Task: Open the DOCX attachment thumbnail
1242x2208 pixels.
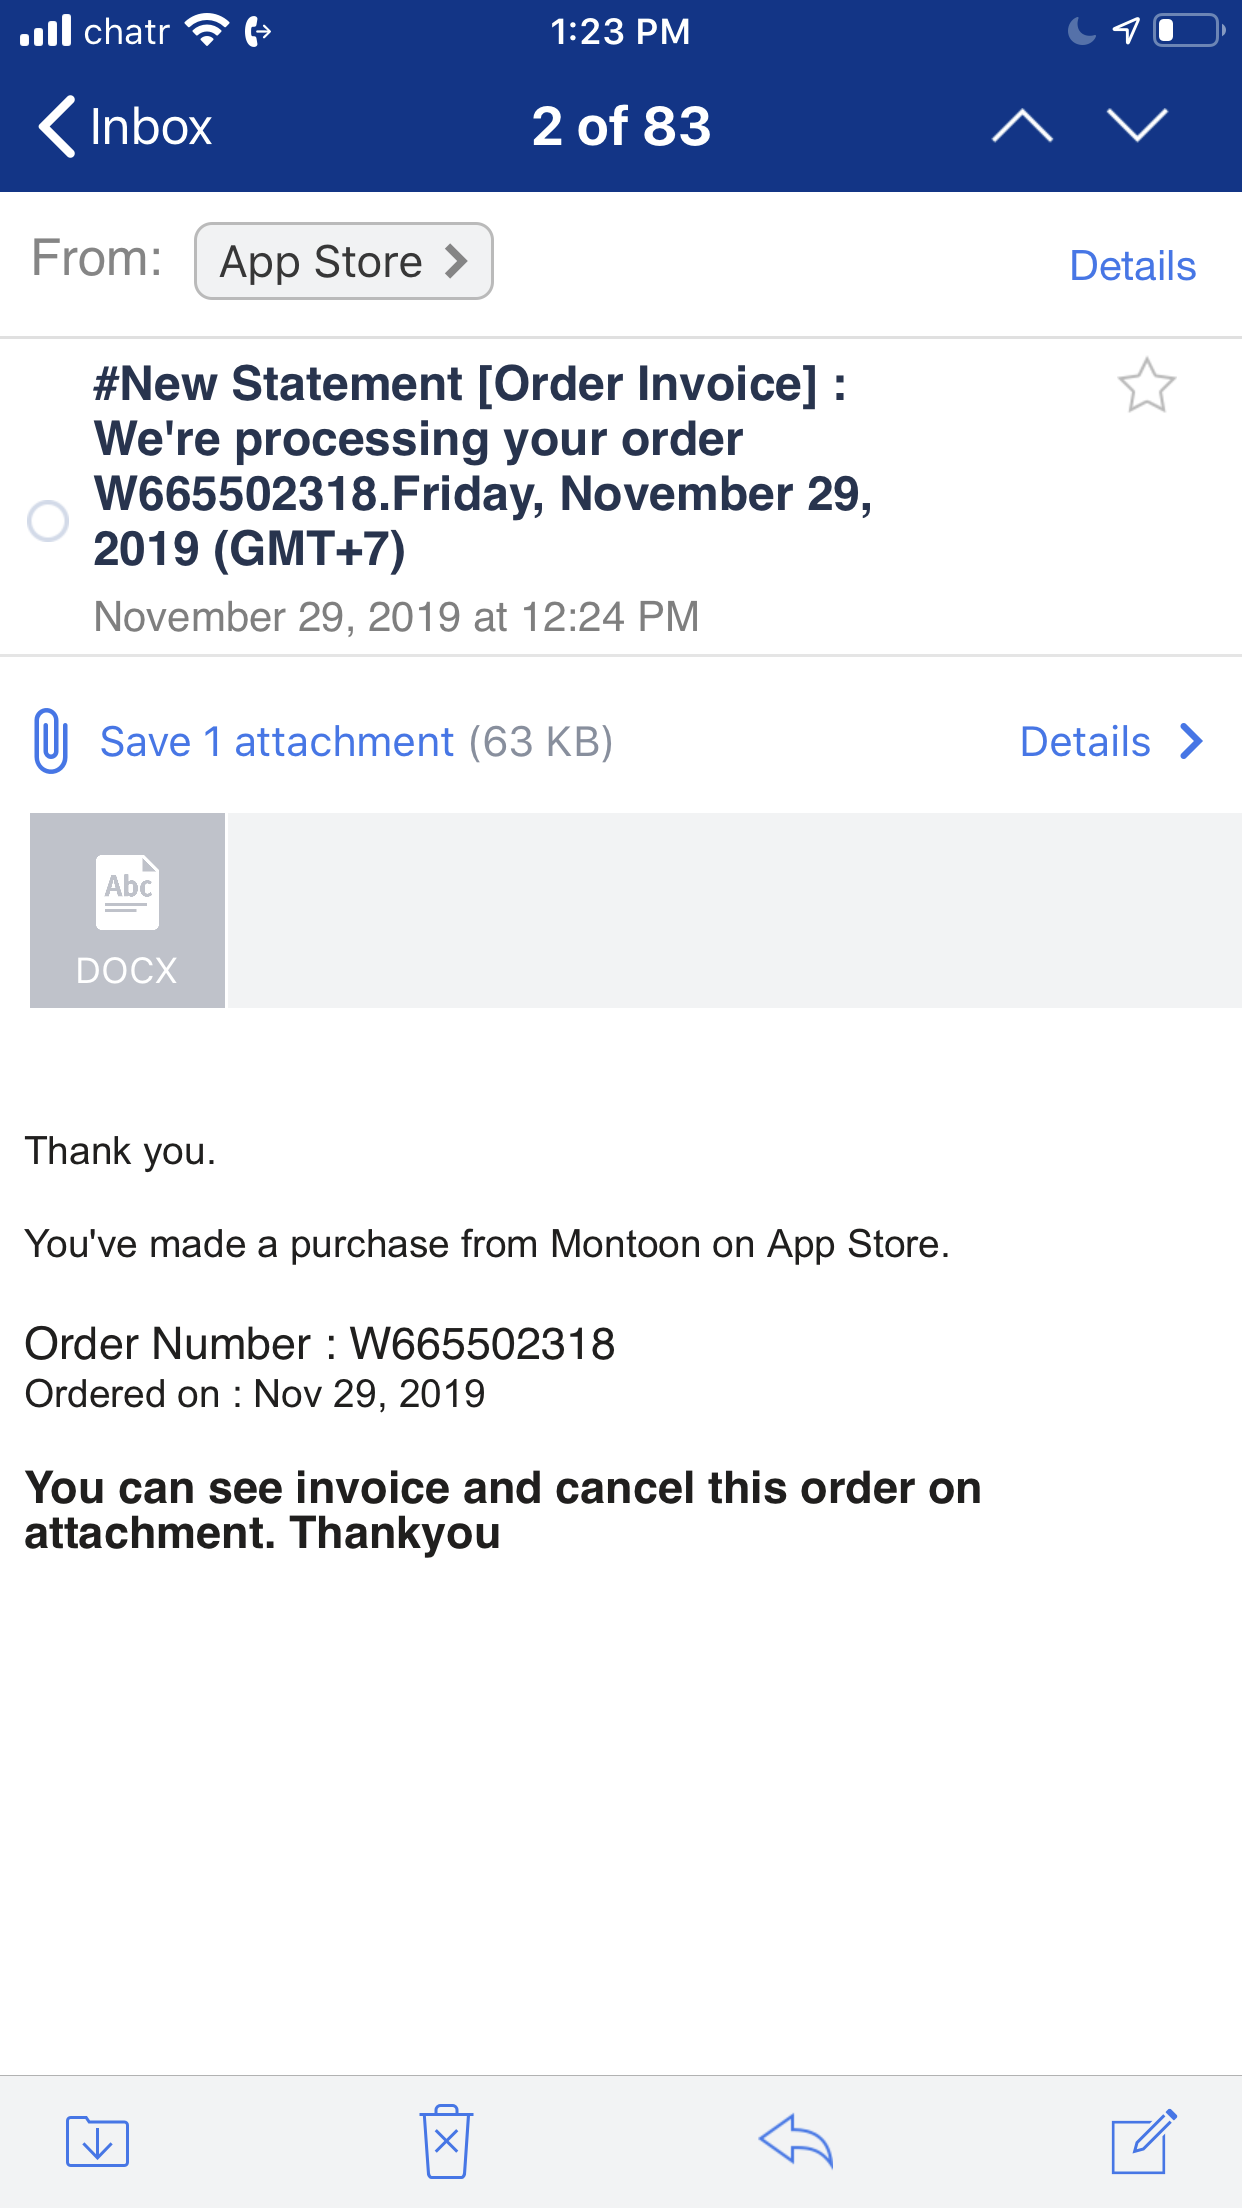Action: click(126, 910)
